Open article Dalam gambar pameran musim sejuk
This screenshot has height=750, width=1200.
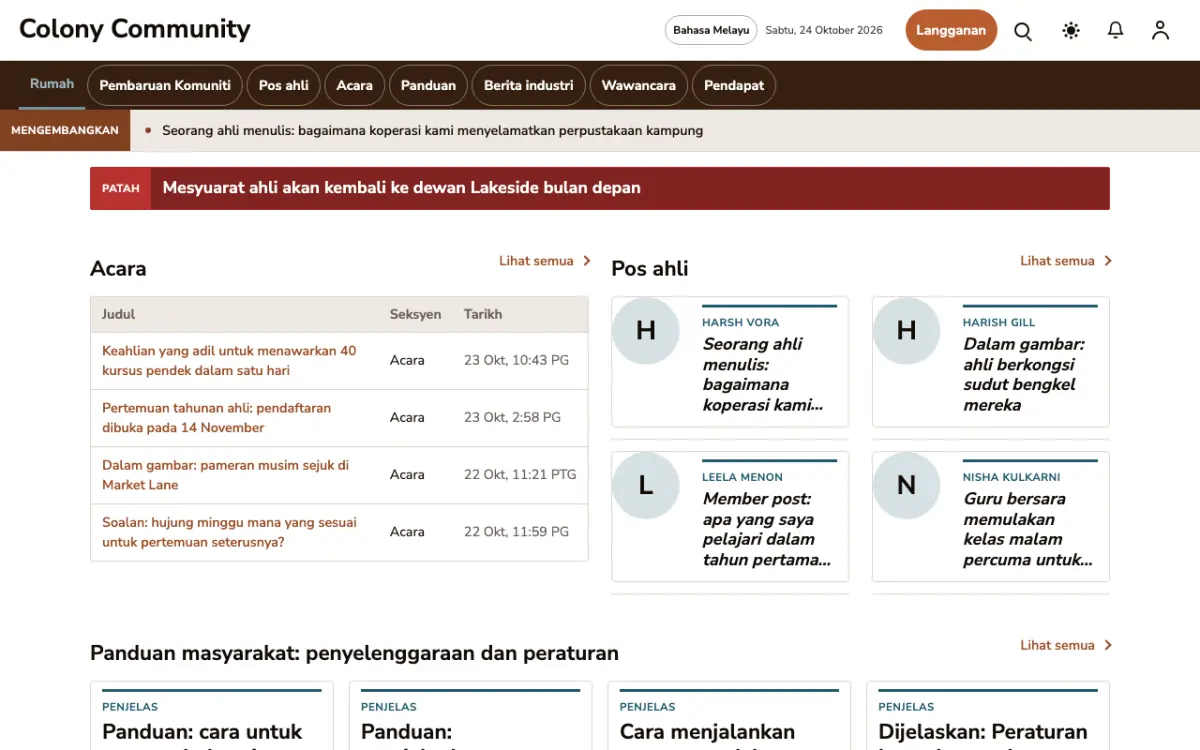(x=225, y=474)
